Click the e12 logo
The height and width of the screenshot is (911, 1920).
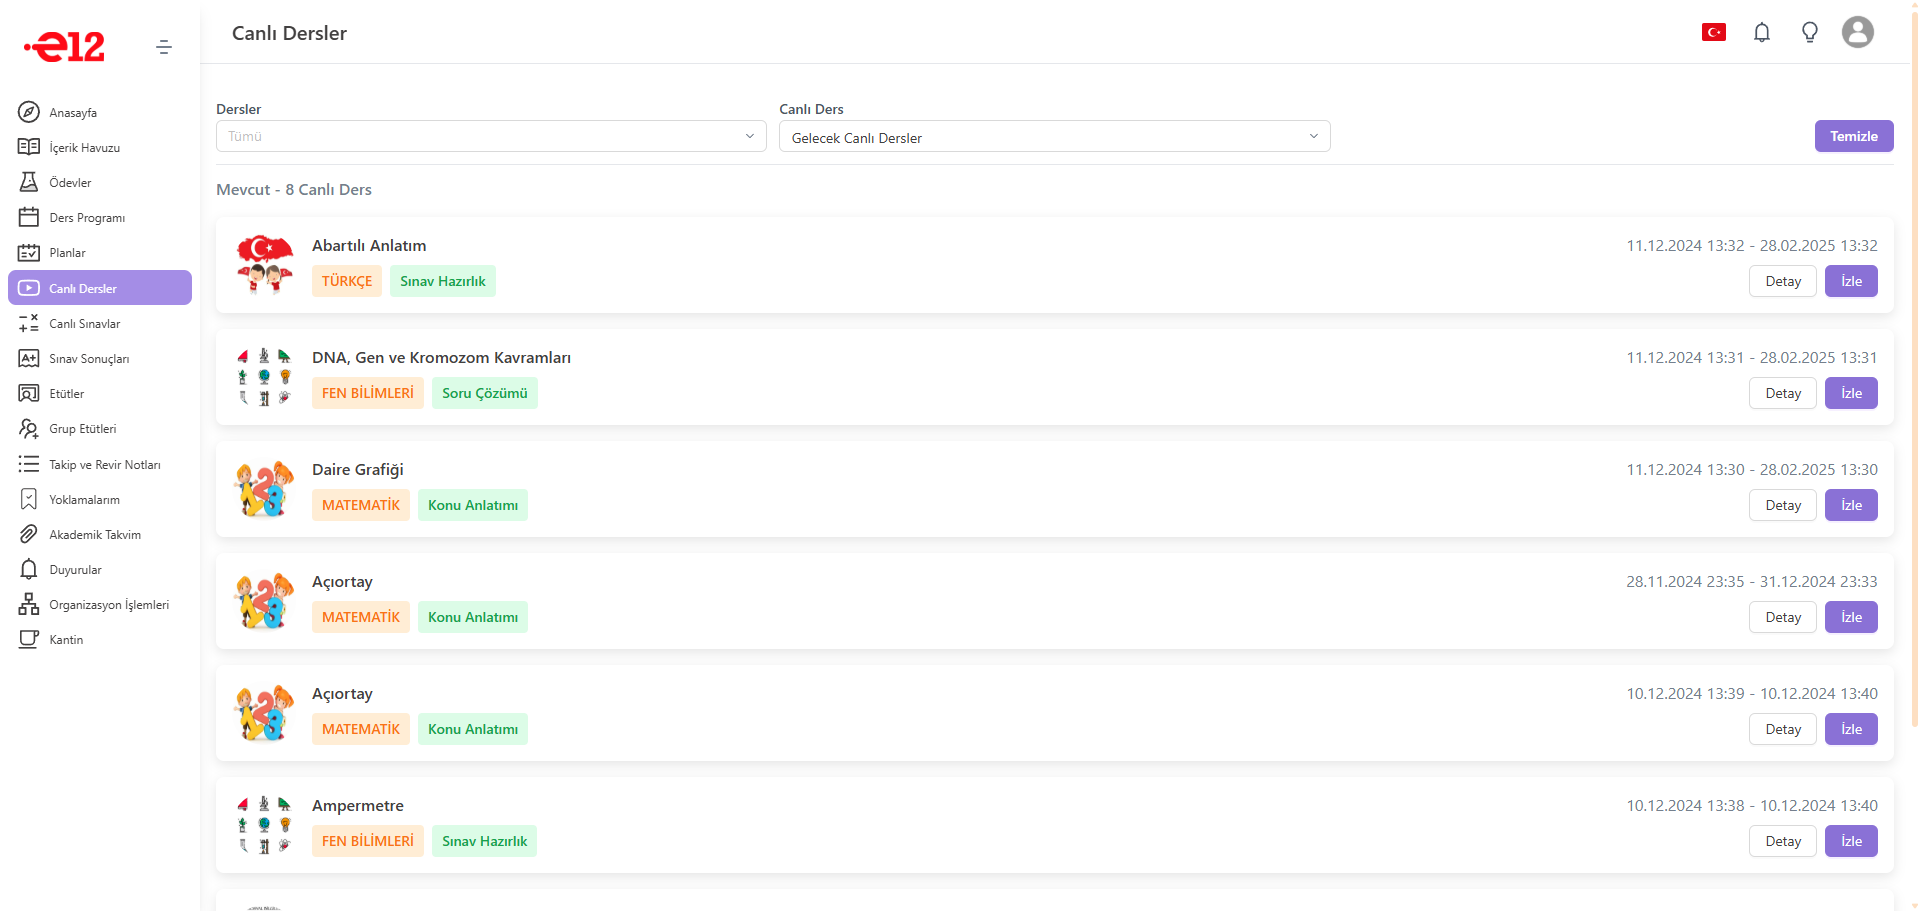pyautogui.click(x=66, y=46)
